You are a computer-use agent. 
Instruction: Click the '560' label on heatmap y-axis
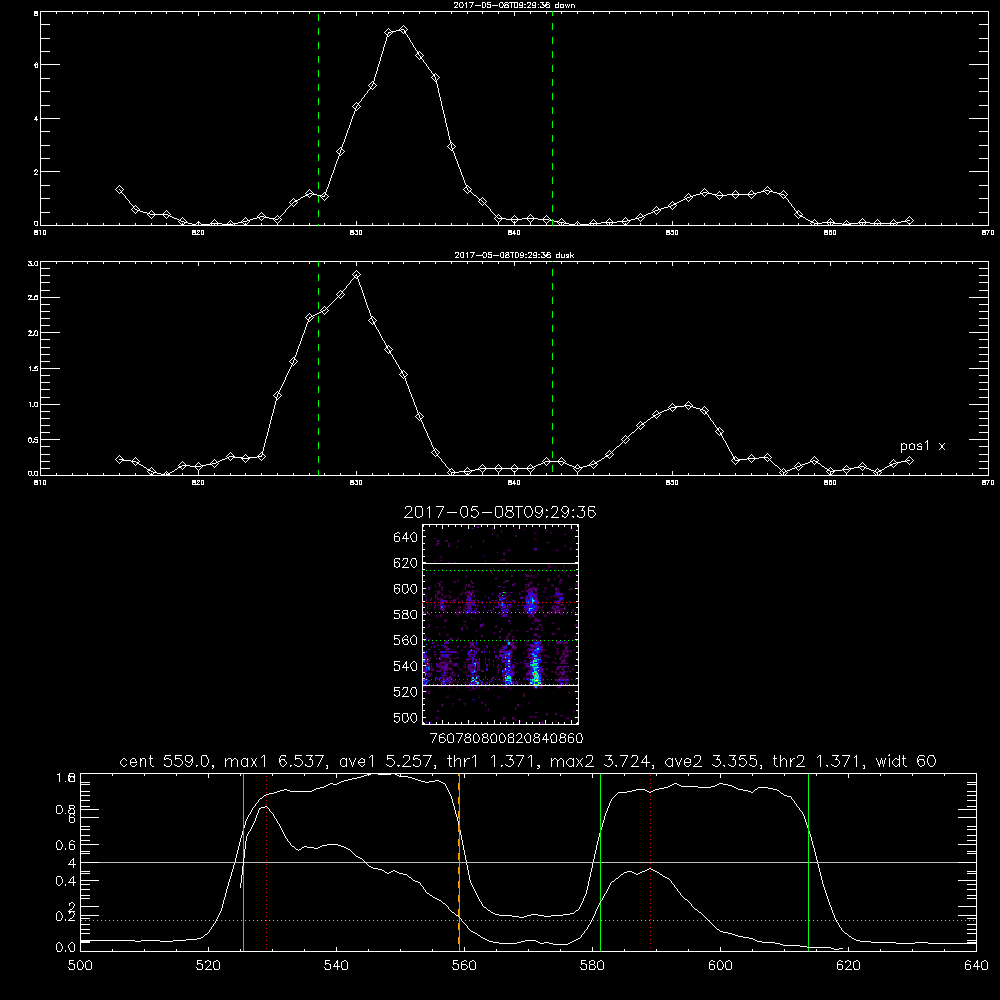(x=406, y=640)
